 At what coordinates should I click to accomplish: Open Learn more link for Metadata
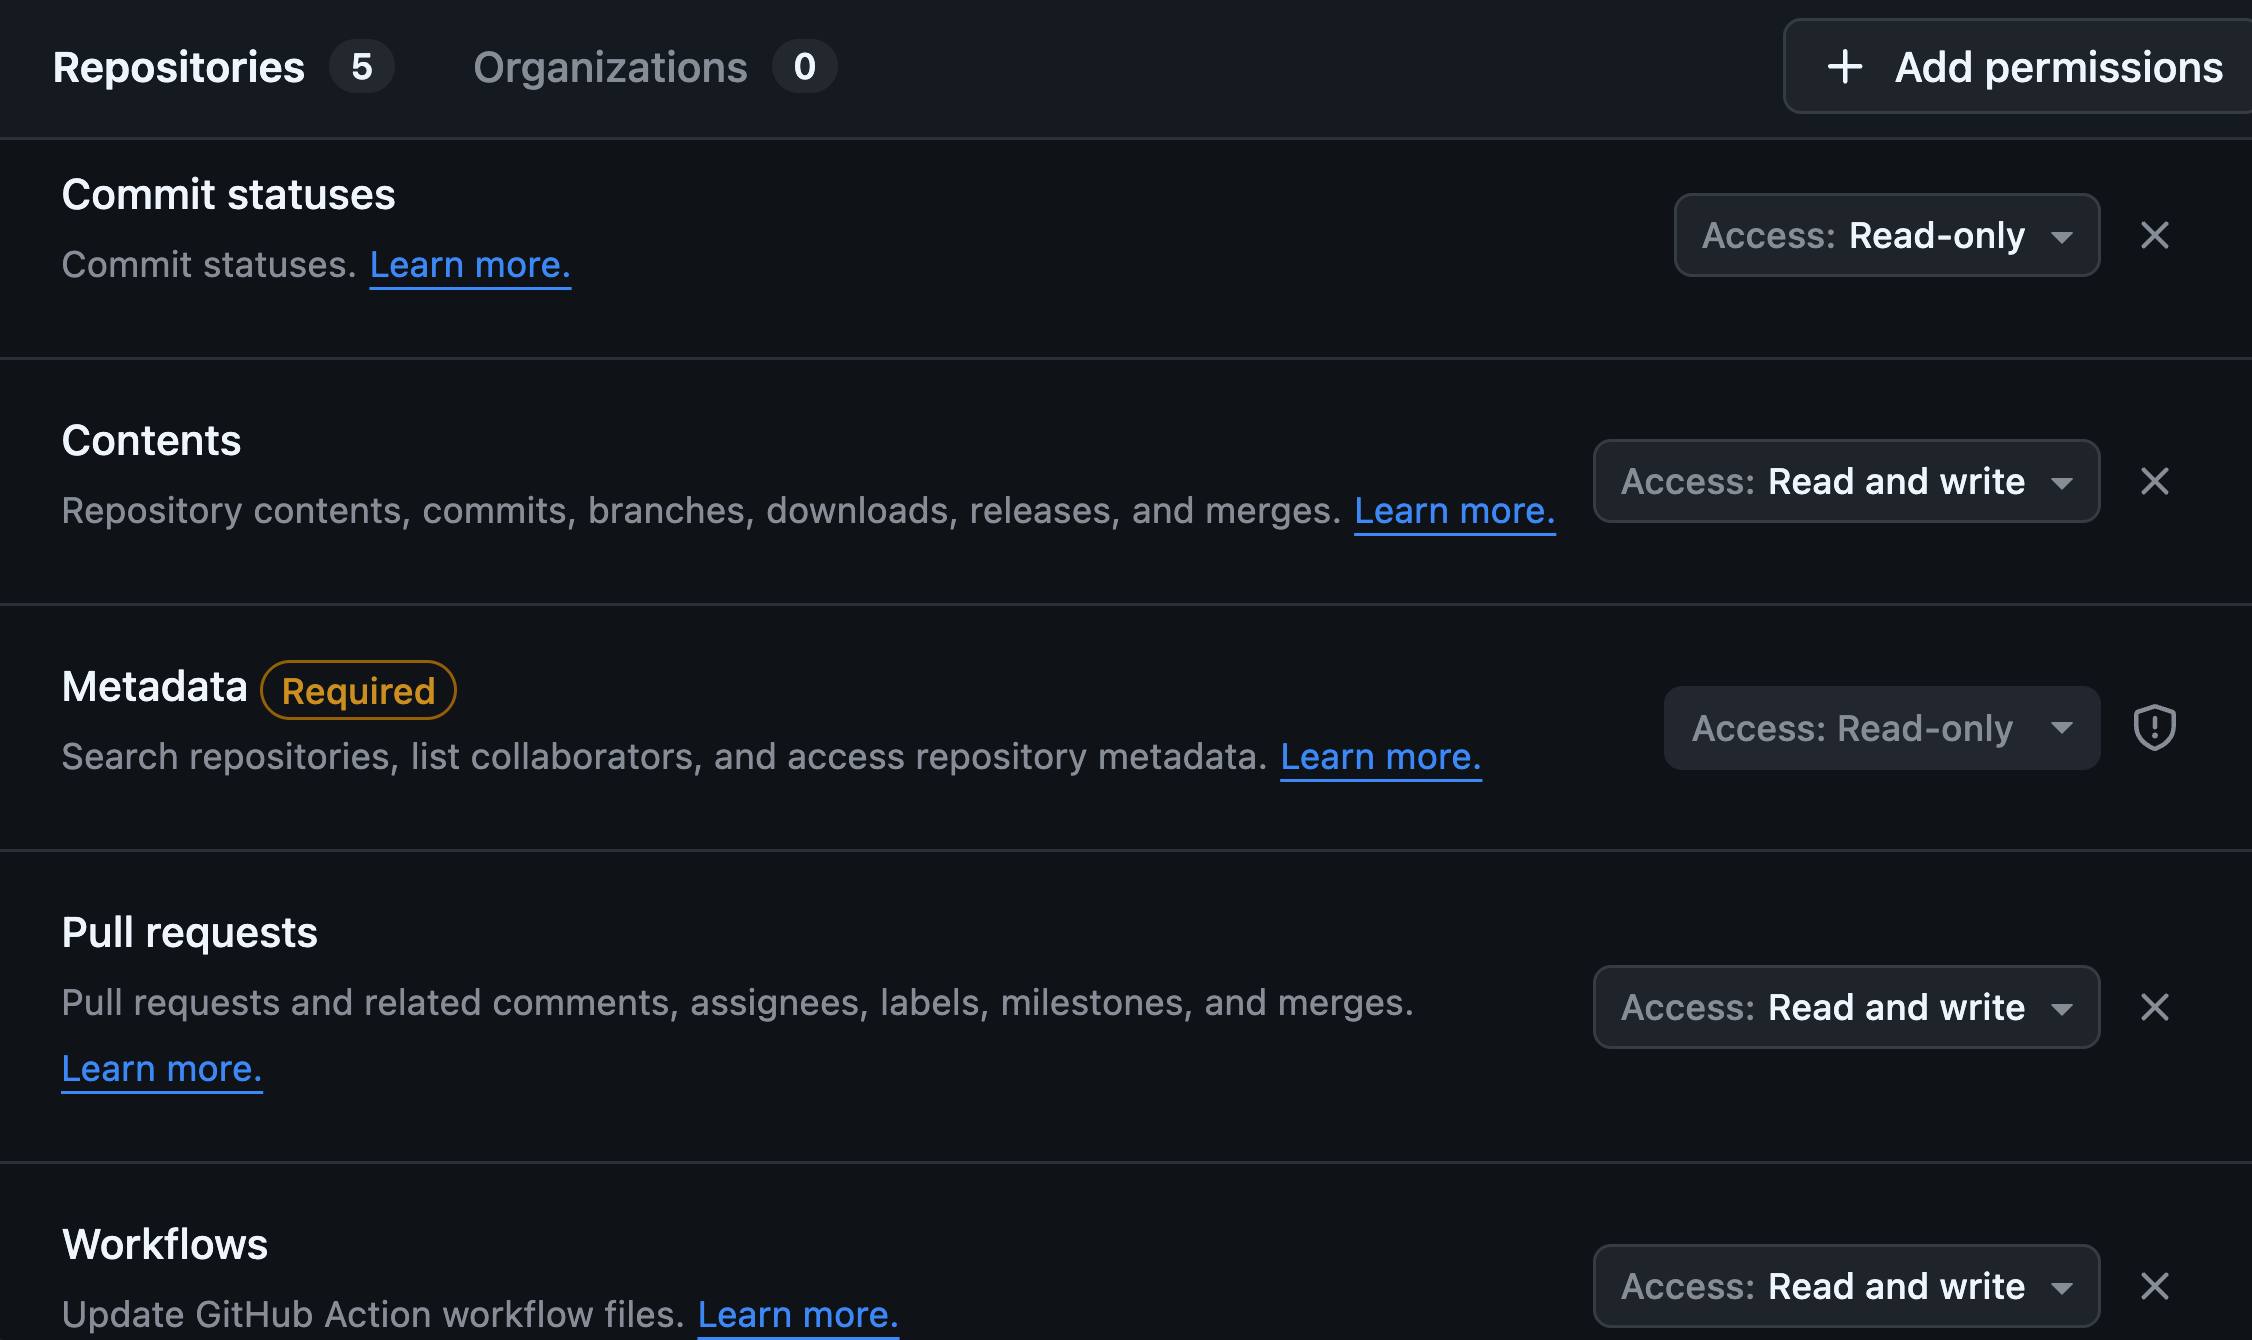(1380, 757)
